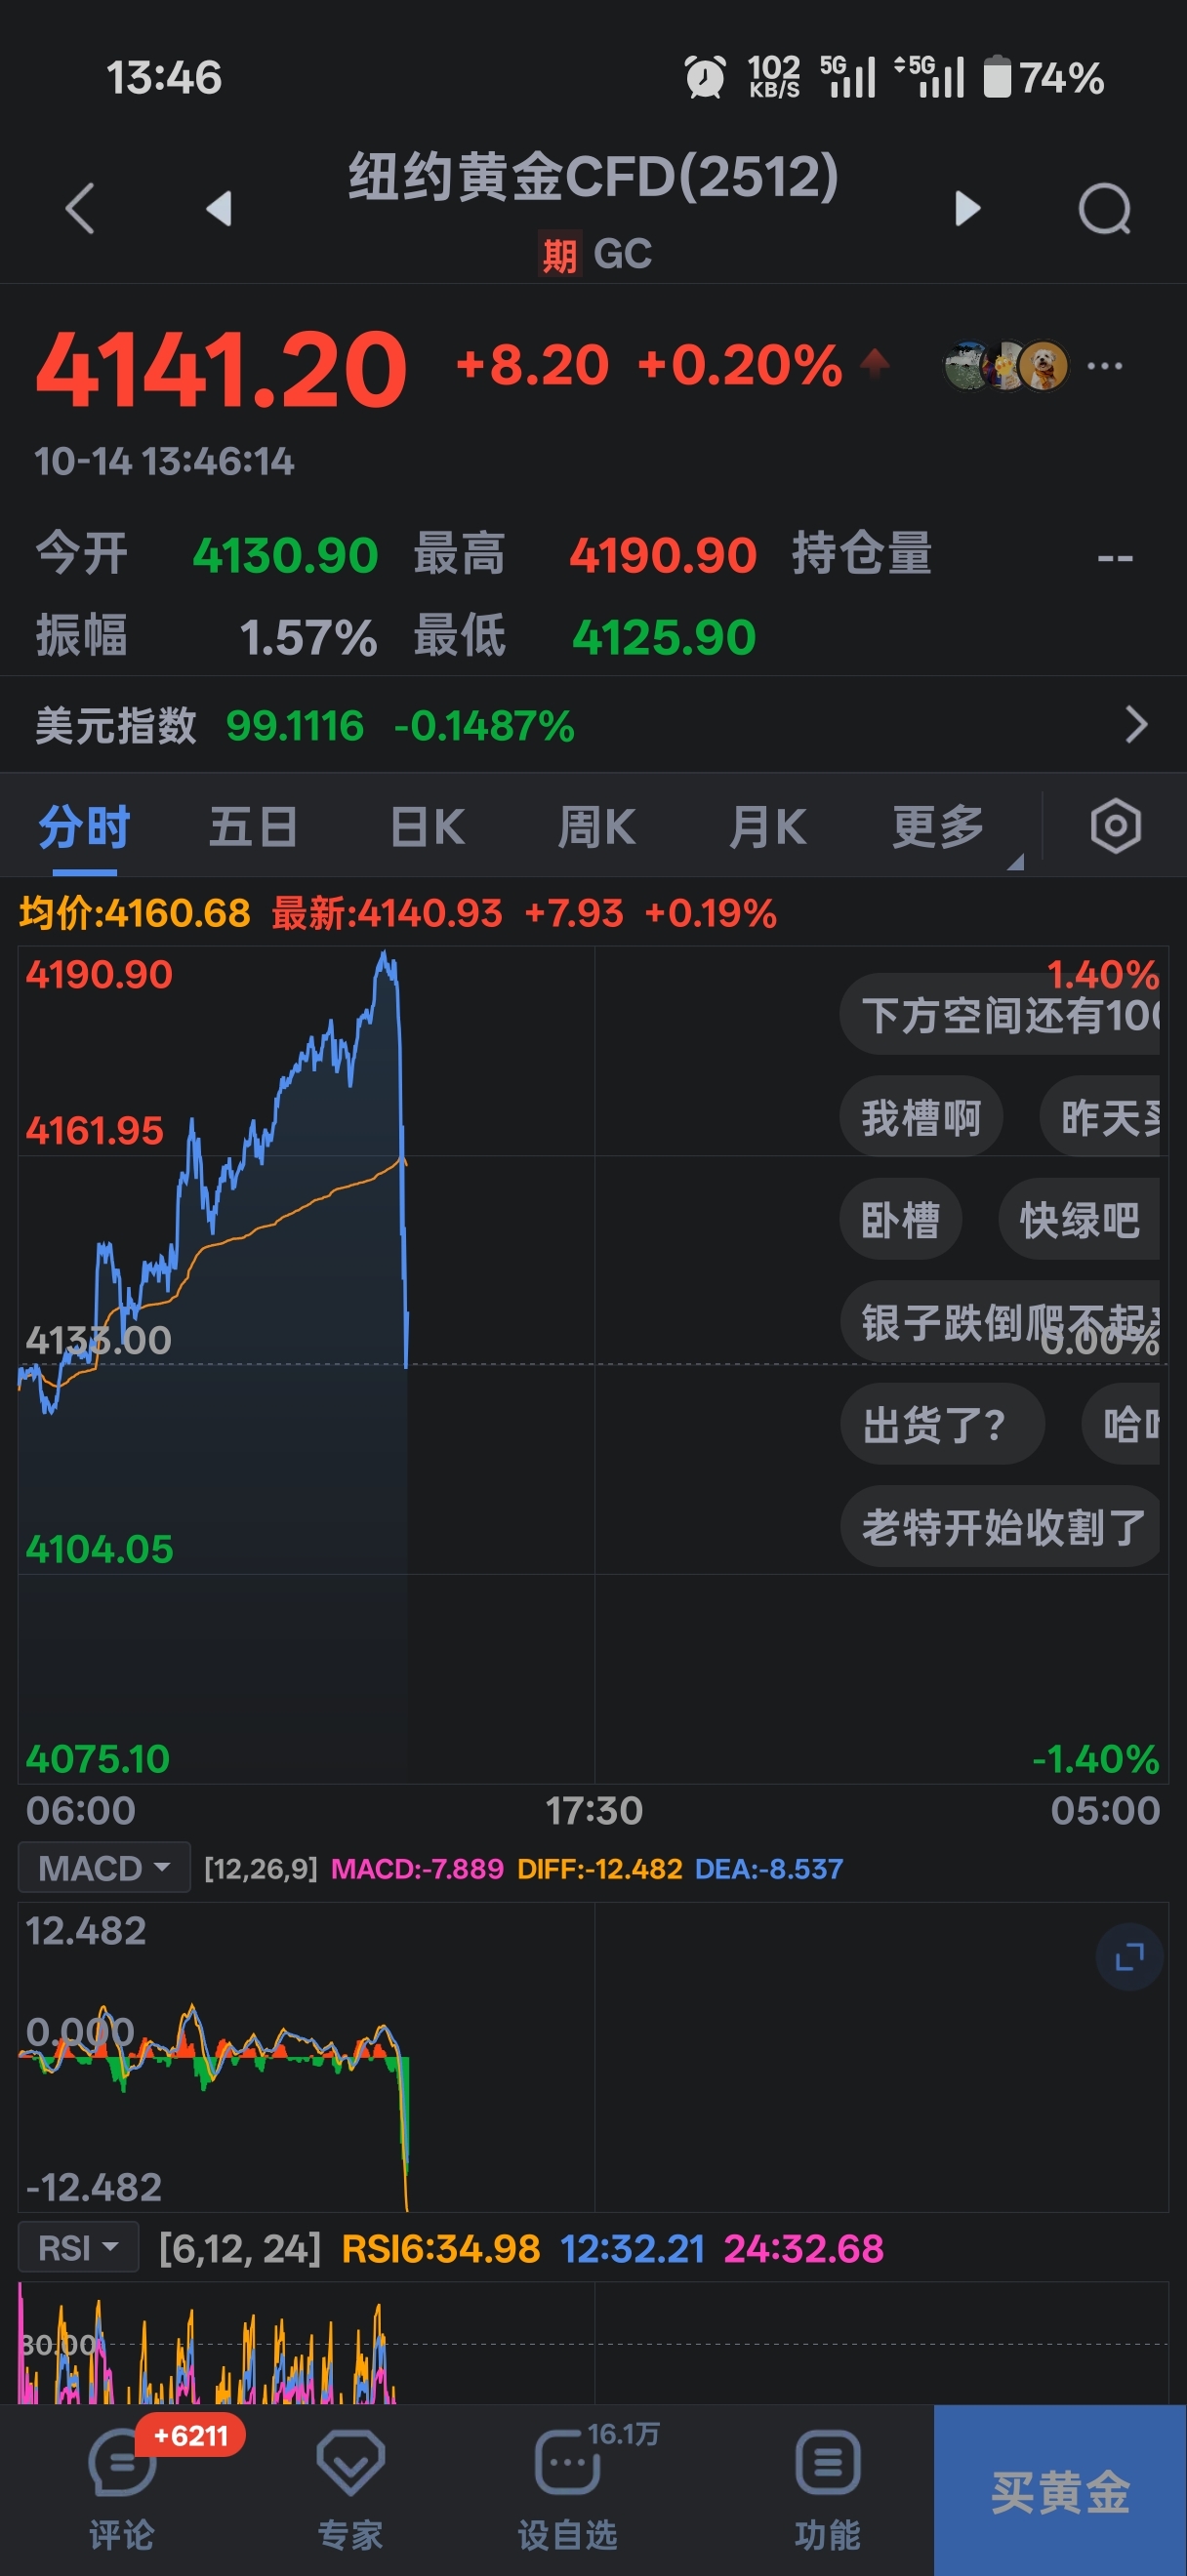Tap the red up-arrow next to +0.20%

(x=875, y=363)
